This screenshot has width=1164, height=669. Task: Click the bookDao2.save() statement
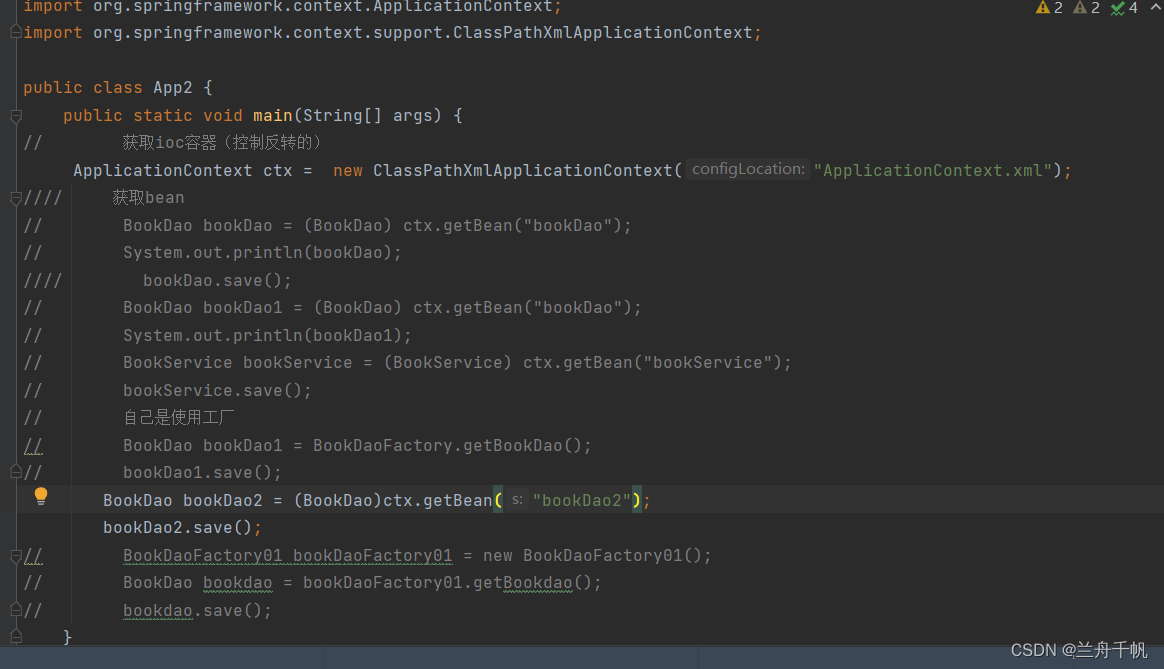click(183, 528)
